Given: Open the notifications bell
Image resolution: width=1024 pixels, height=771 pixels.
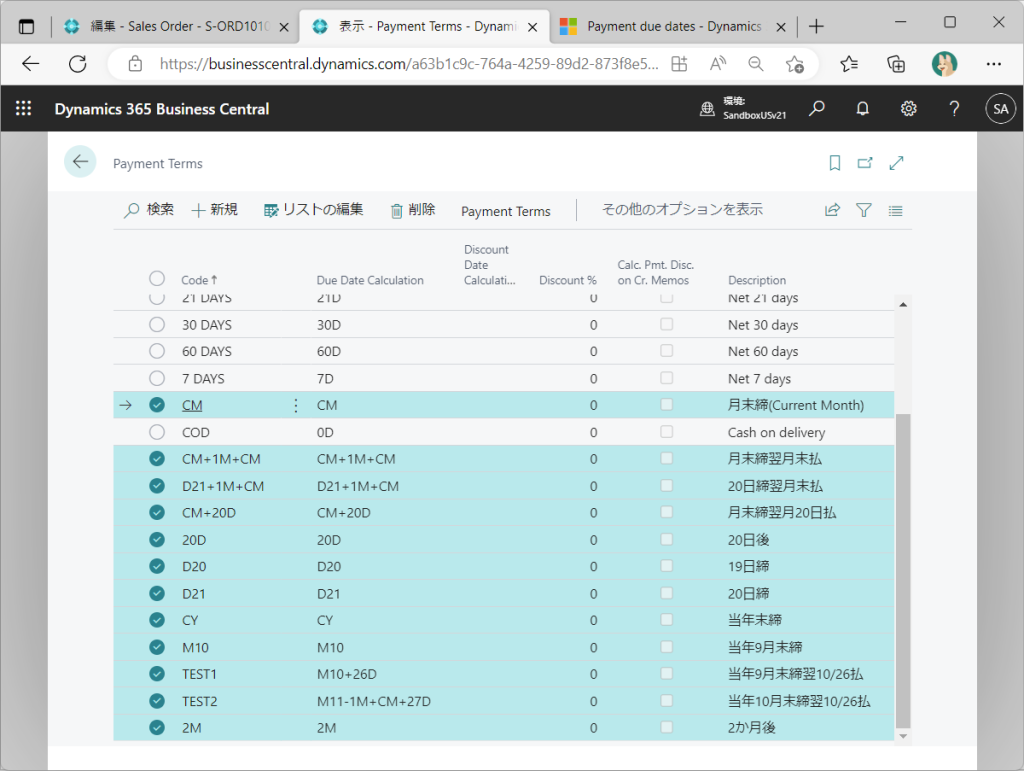Looking at the screenshot, I should [x=863, y=108].
